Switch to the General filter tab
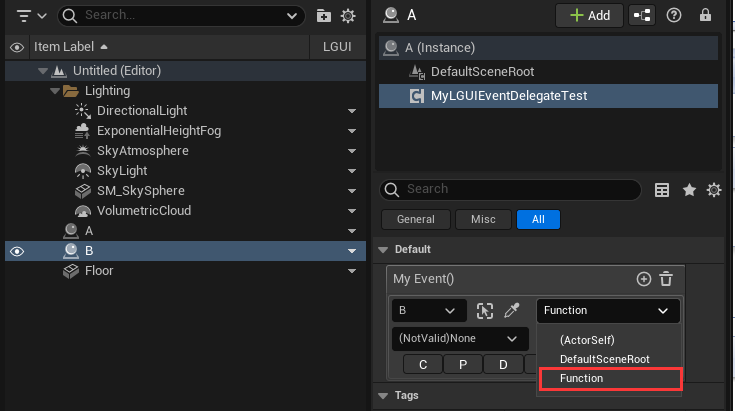The width and height of the screenshot is (735, 411). [x=415, y=220]
